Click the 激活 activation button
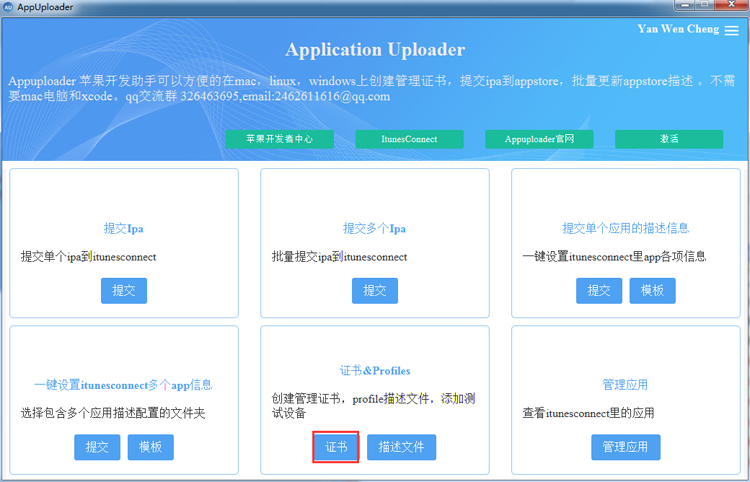Viewport: 750px width, 482px height. 669,139
